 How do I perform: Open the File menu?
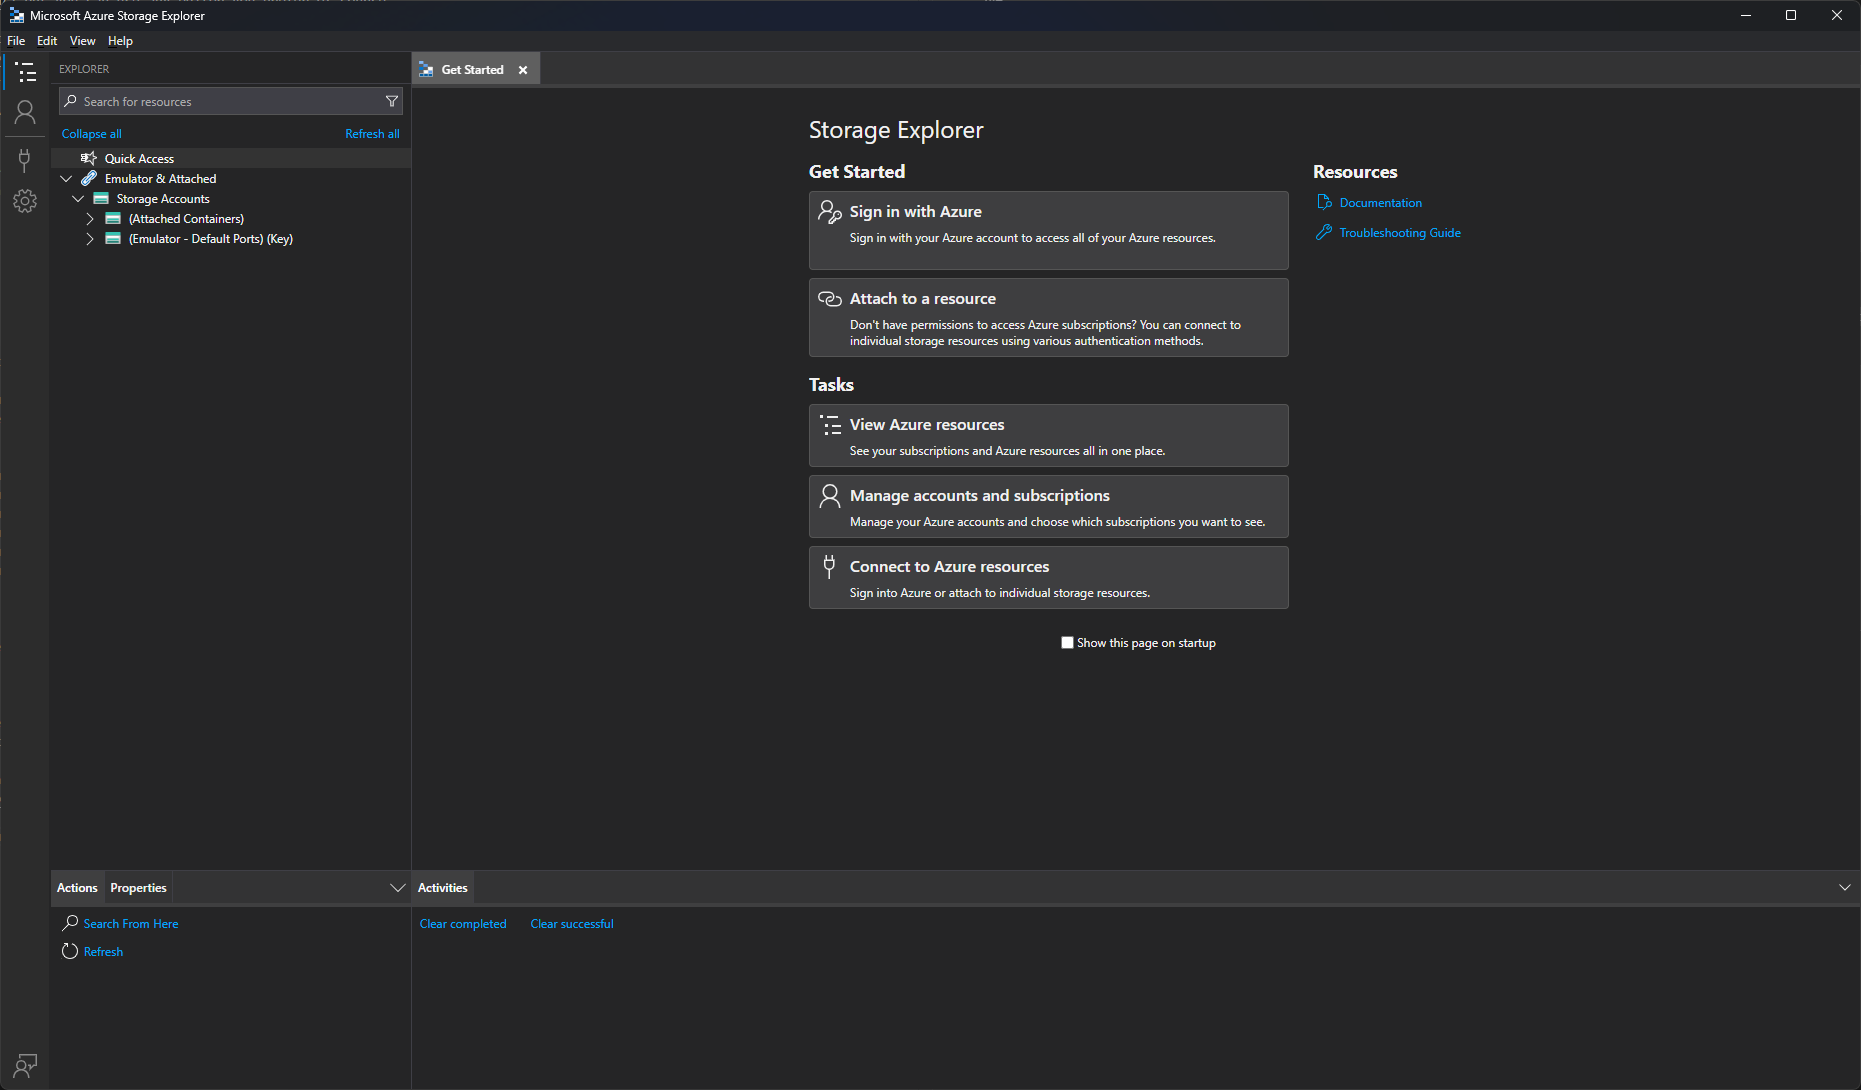coord(16,41)
